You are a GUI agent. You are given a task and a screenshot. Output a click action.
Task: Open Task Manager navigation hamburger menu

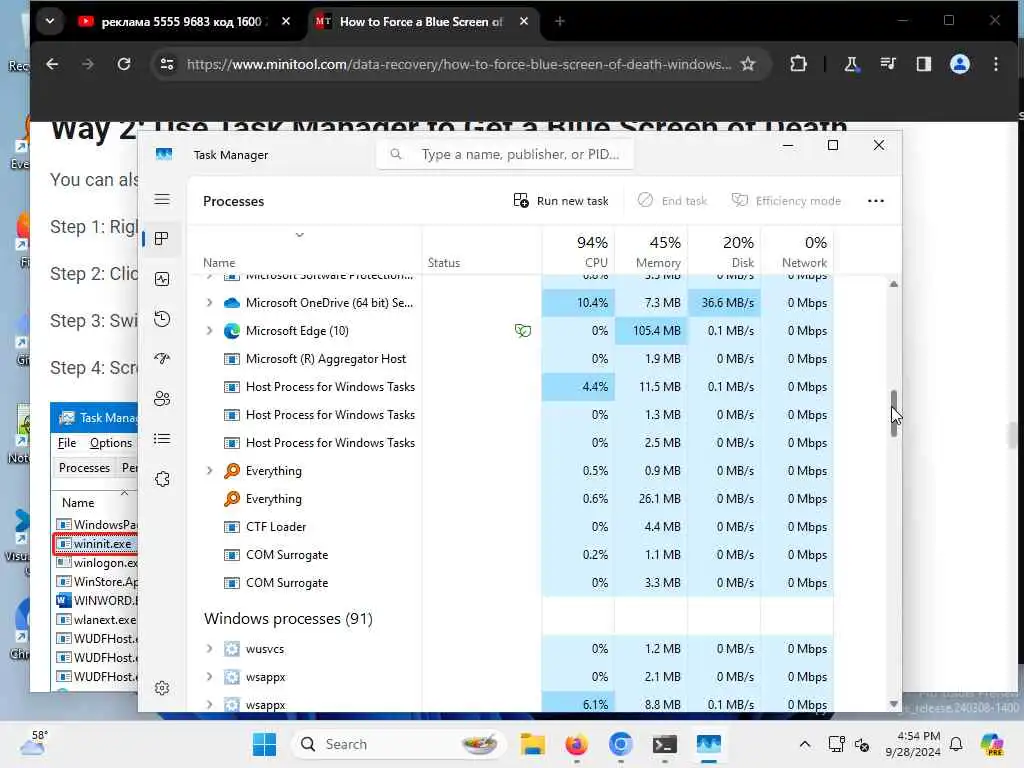[x=162, y=200]
